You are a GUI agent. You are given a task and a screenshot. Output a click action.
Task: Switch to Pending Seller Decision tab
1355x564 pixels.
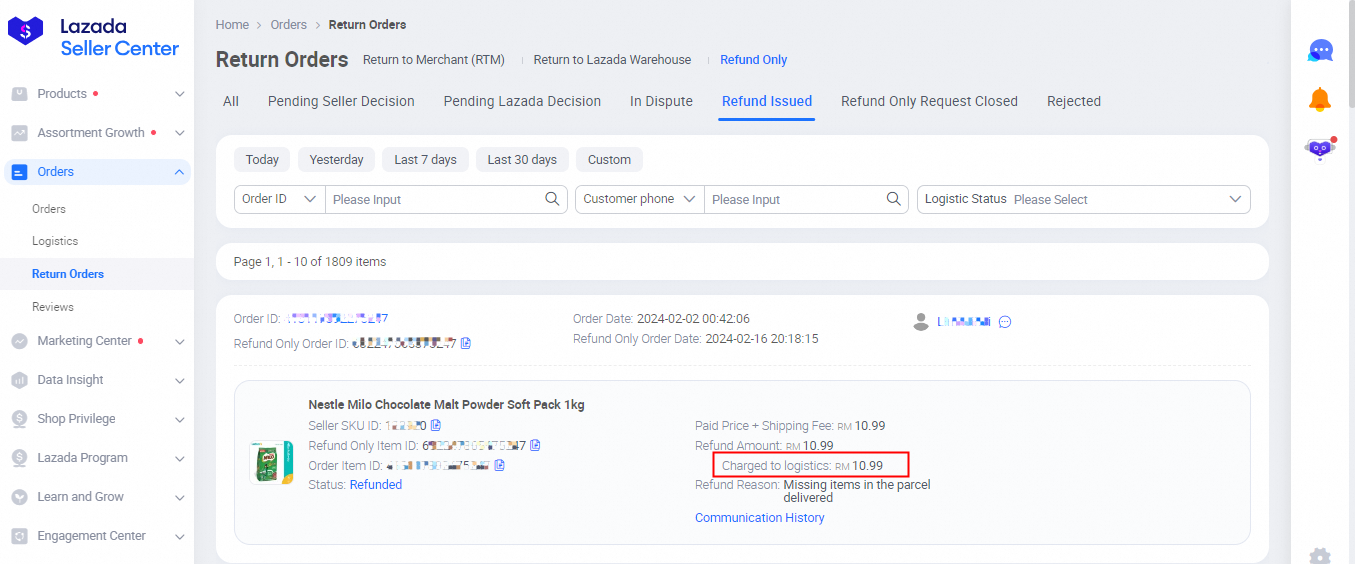(341, 101)
